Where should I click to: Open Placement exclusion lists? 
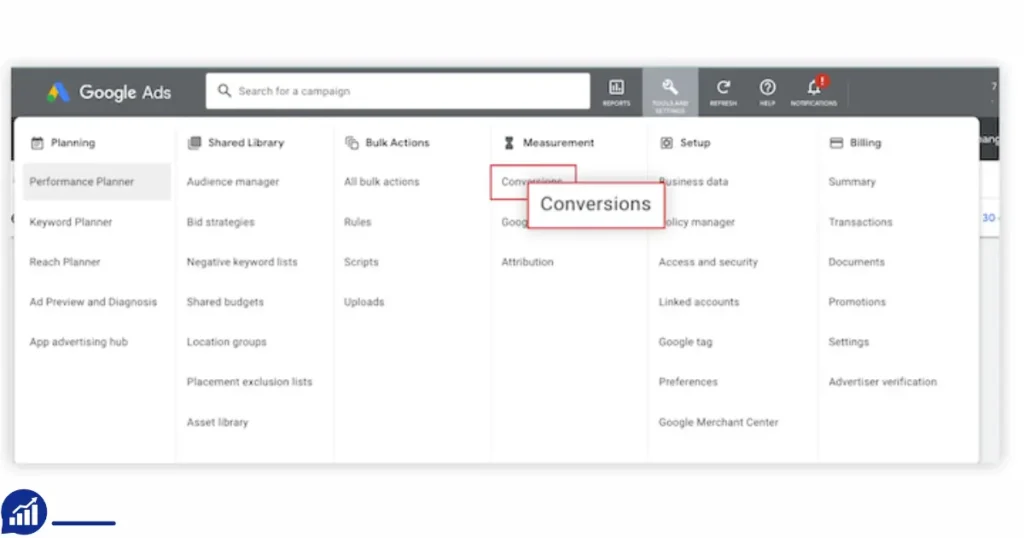tap(249, 381)
